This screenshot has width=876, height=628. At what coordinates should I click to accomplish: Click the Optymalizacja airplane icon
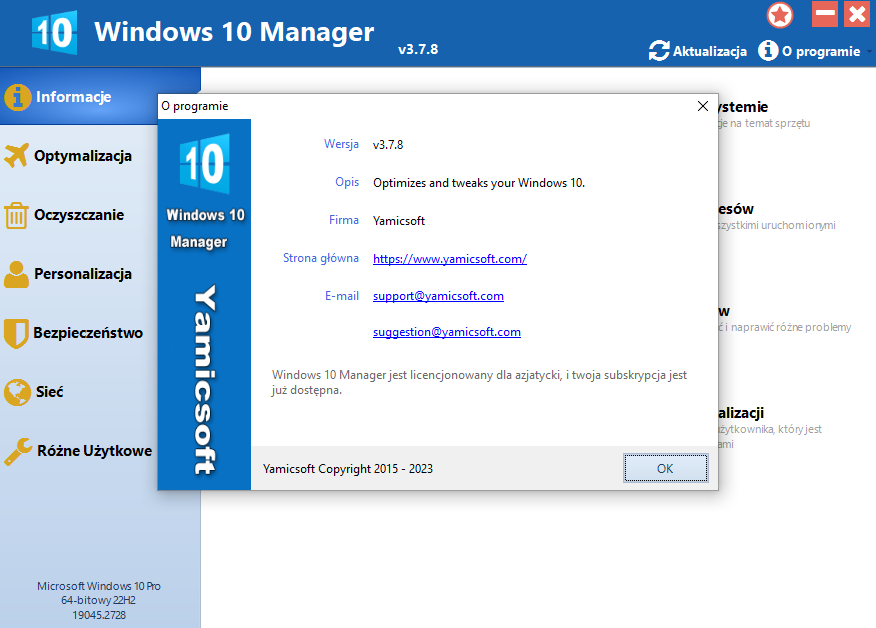(16, 155)
